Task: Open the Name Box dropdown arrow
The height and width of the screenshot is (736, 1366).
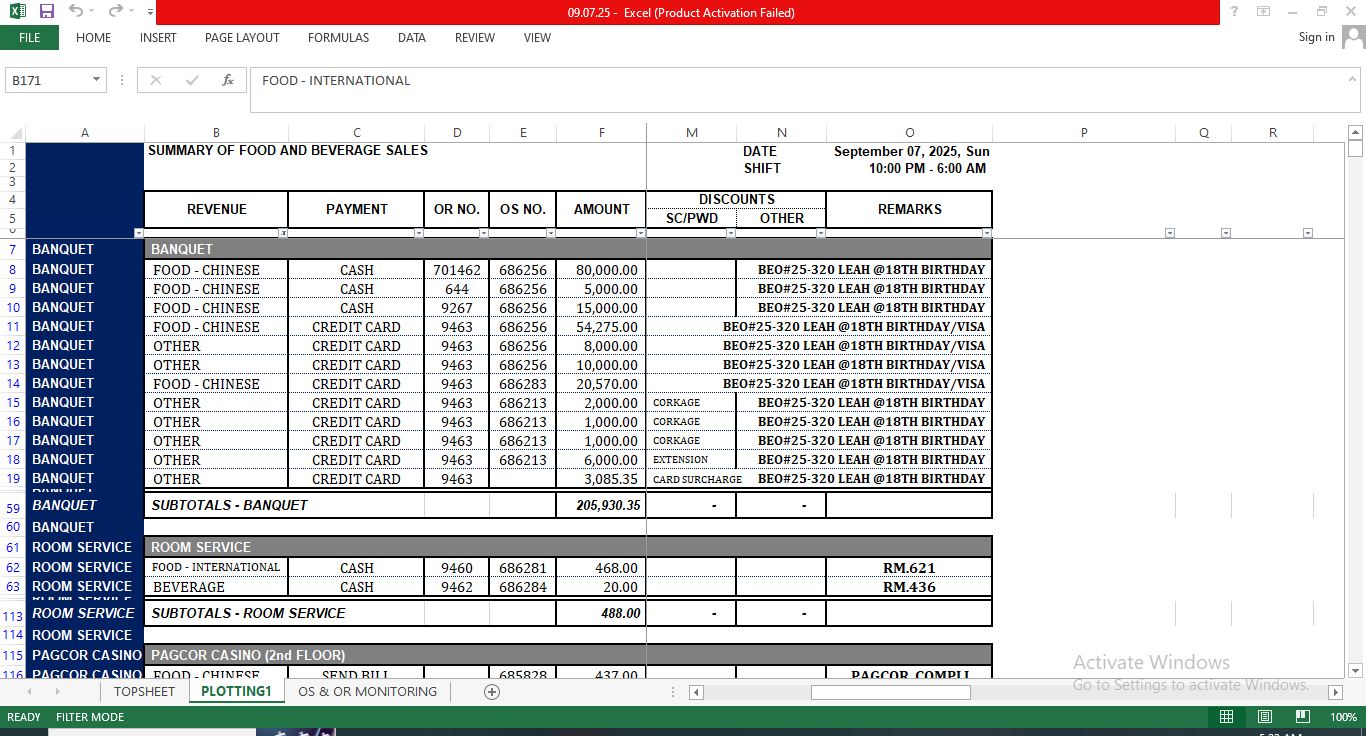Action: tap(97, 80)
